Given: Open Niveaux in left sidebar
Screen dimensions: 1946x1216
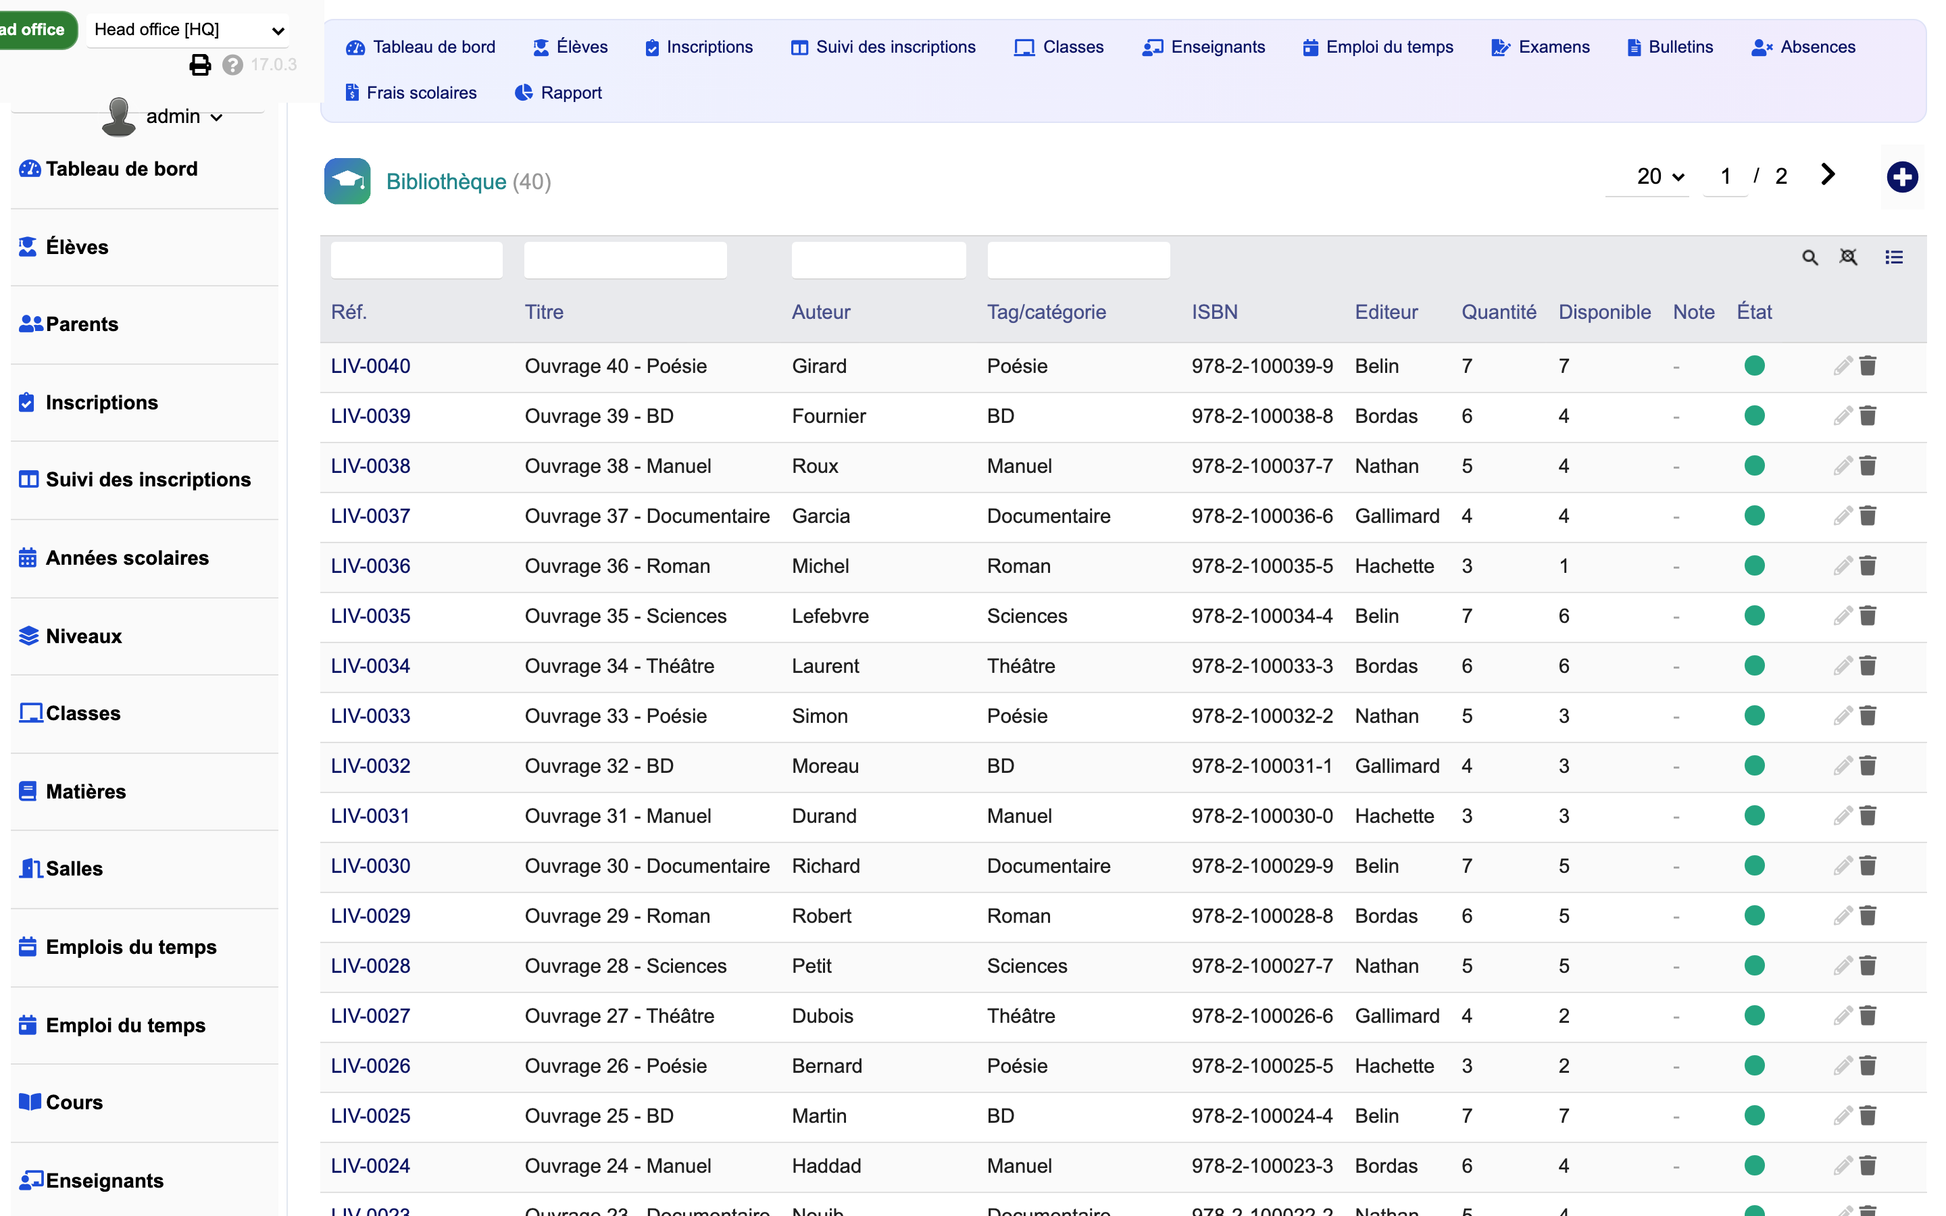Looking at the screenshot, I should pos(71,636).
